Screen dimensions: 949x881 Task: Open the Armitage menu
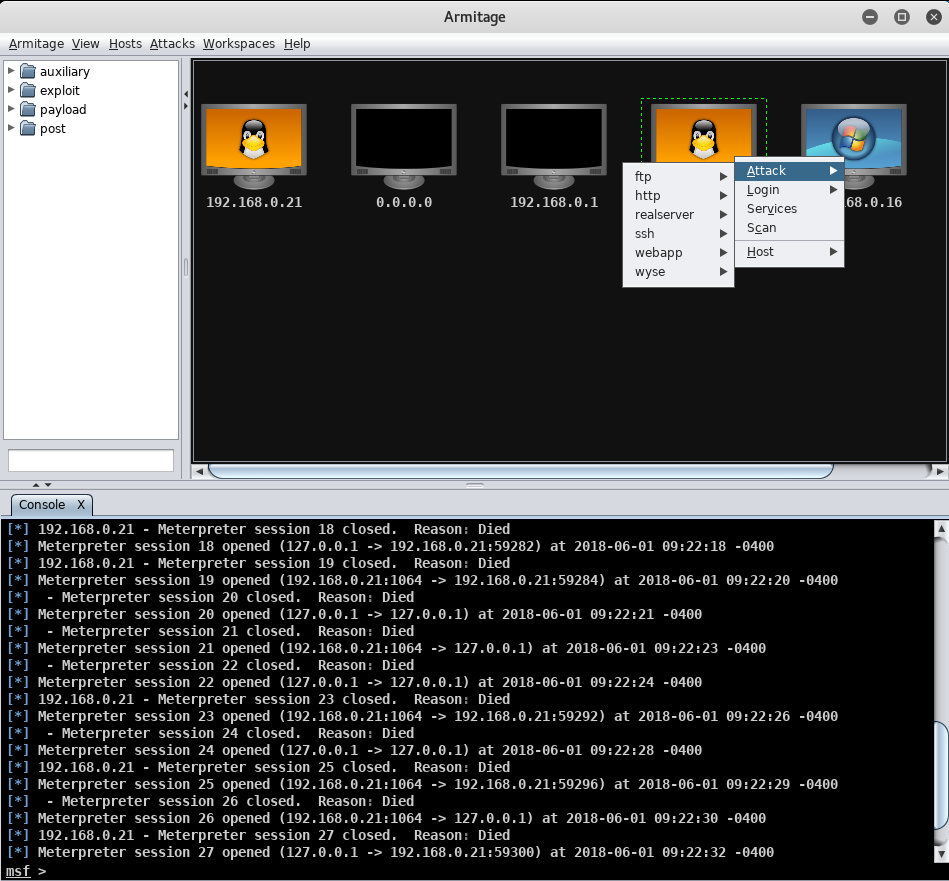pyautogui.click(x=36, y=44)
